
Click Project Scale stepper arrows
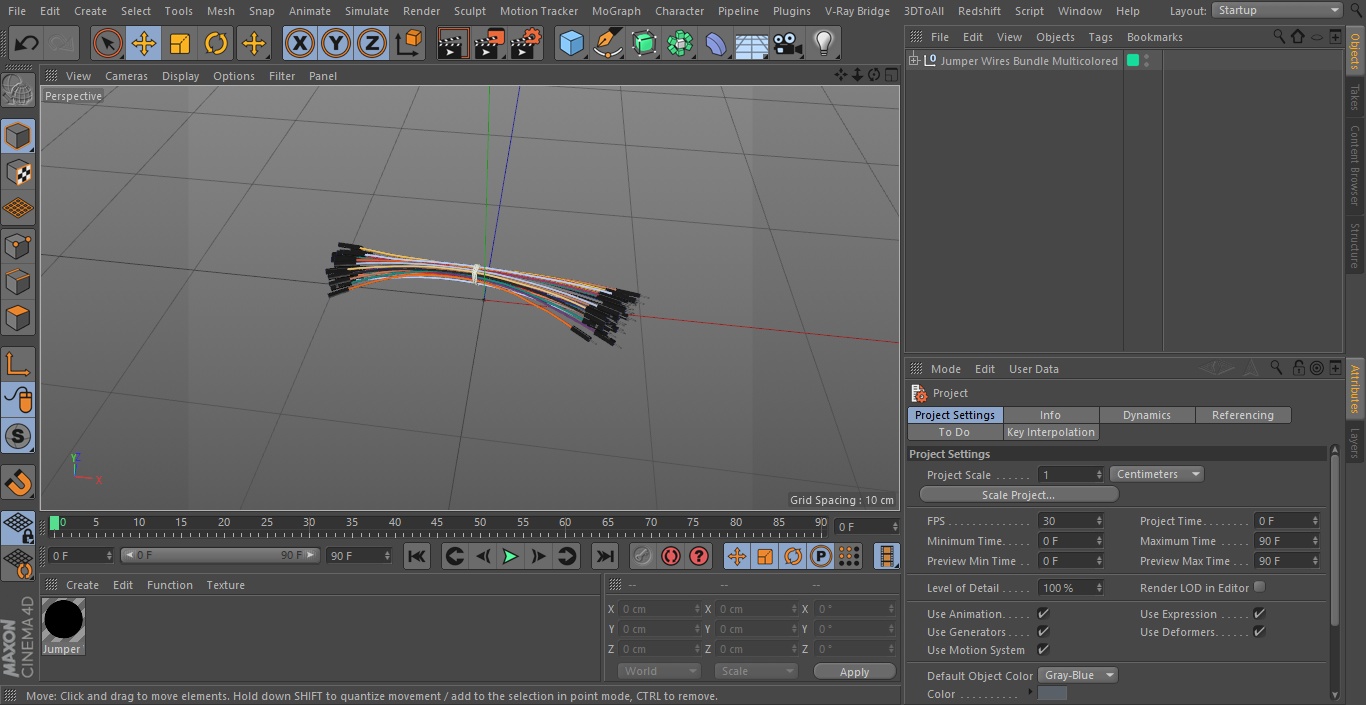click(1099, 474)
